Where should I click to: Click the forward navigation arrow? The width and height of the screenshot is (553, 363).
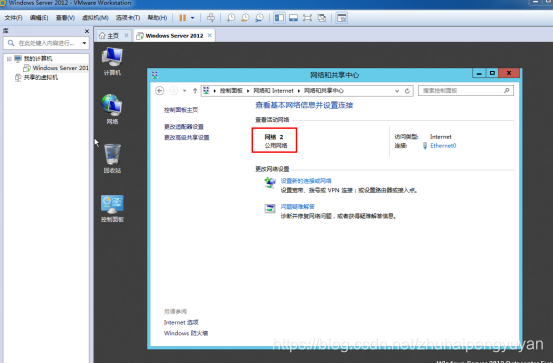click(x=174, y=91)
